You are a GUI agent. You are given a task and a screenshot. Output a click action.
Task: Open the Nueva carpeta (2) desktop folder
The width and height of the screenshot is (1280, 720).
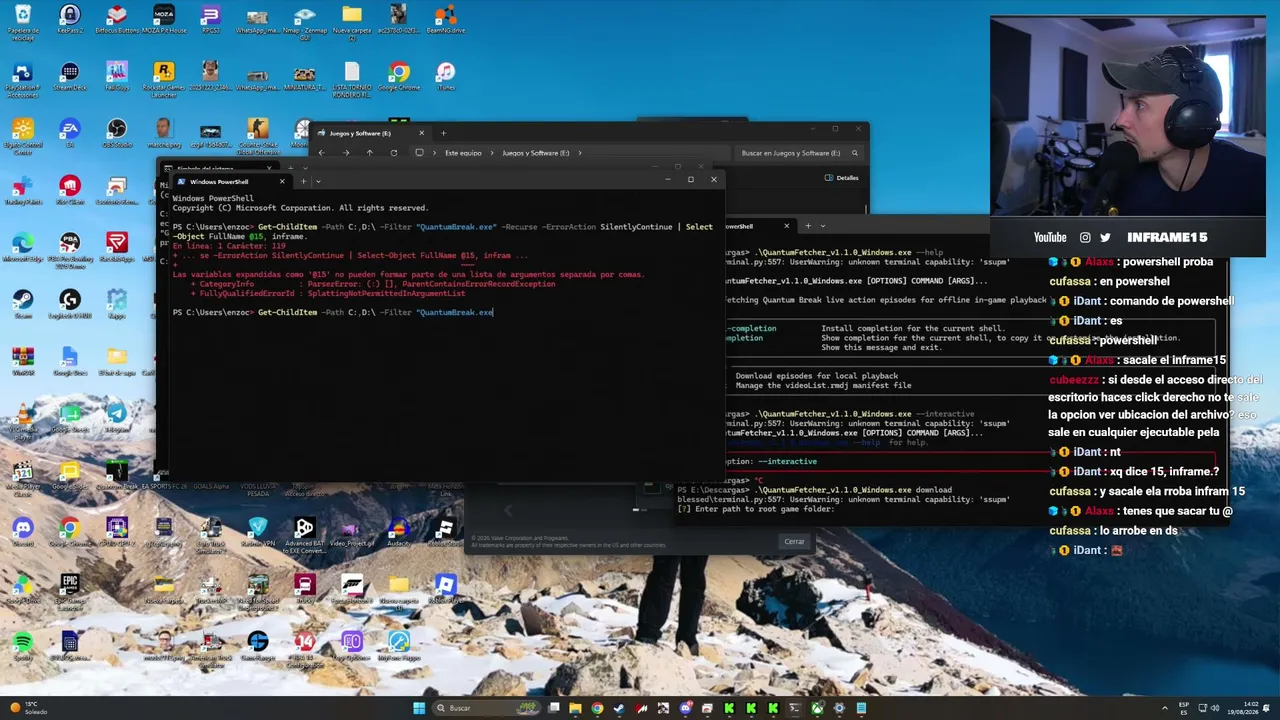351,22
